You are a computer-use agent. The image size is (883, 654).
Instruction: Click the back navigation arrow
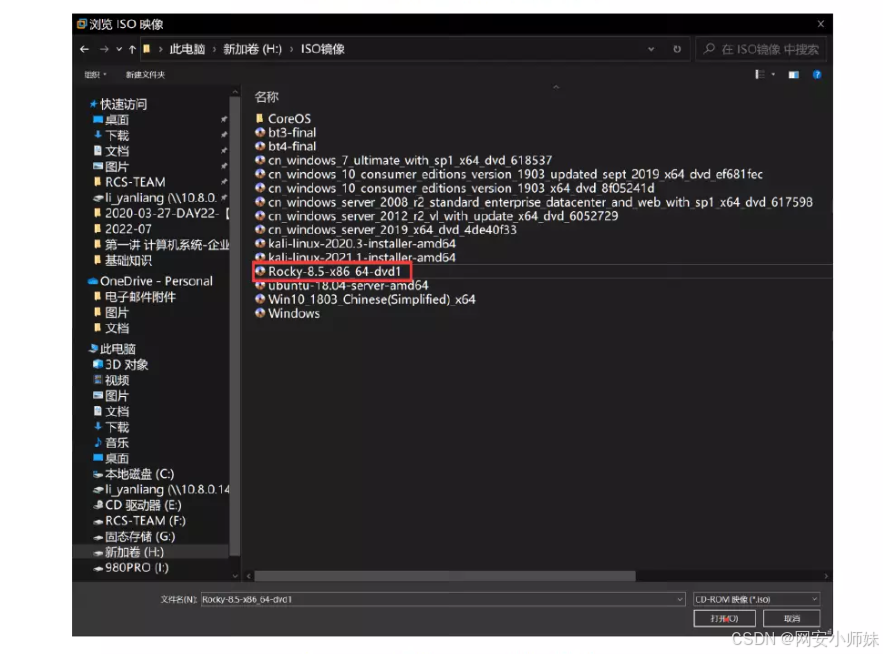pos(85,49)
